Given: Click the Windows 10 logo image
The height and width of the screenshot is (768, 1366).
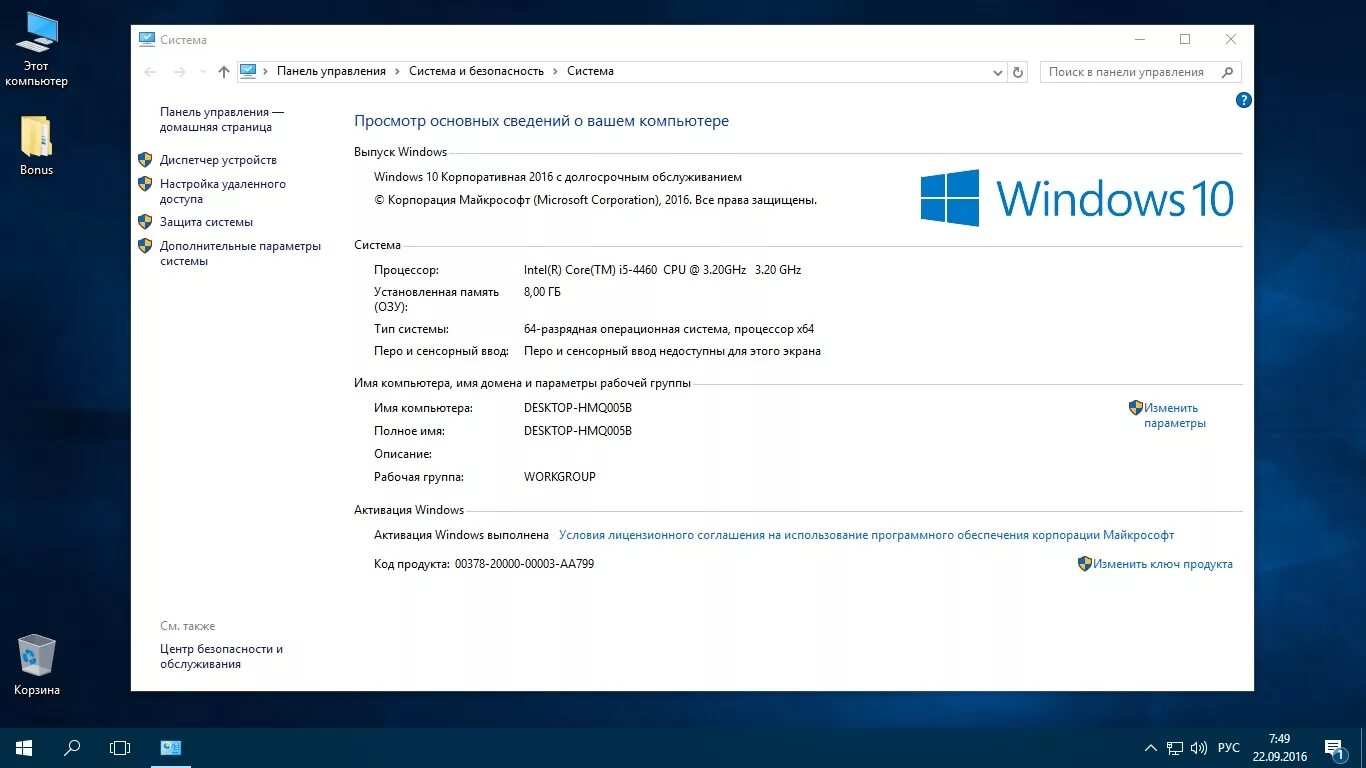Looking at the screenshot, I should [x=1077, y=197].
